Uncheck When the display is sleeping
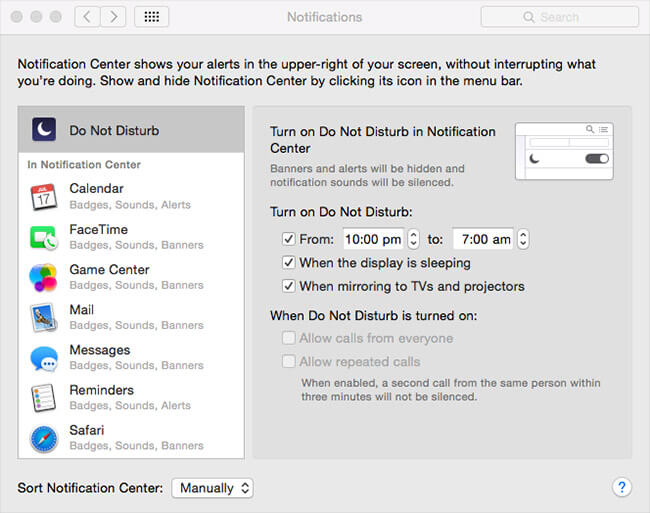This screenshot has width=650, height=513. coord(288,262)
